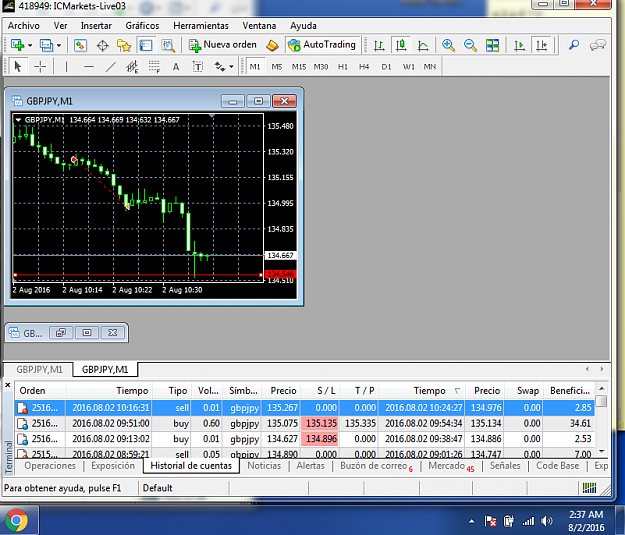The image size is (625, 535).
Task: Switch to the Operaciones tab
Action: pyautogui.click(x=50, y=466)
